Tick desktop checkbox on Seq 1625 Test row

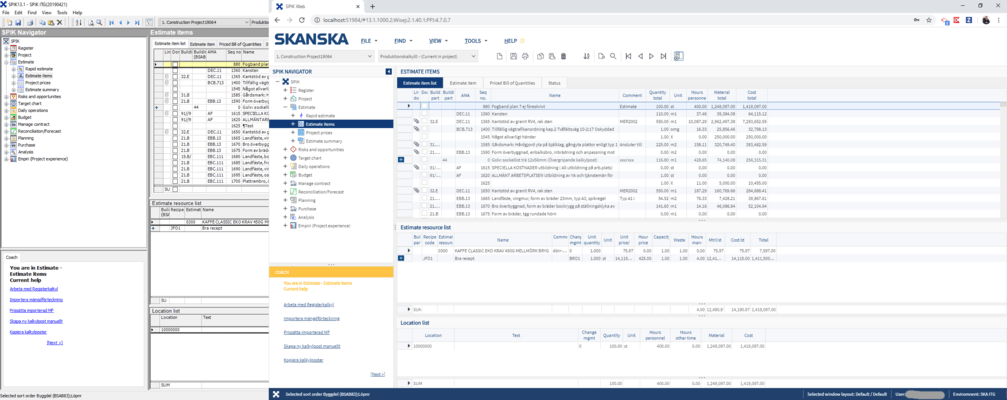pos(174,125)
